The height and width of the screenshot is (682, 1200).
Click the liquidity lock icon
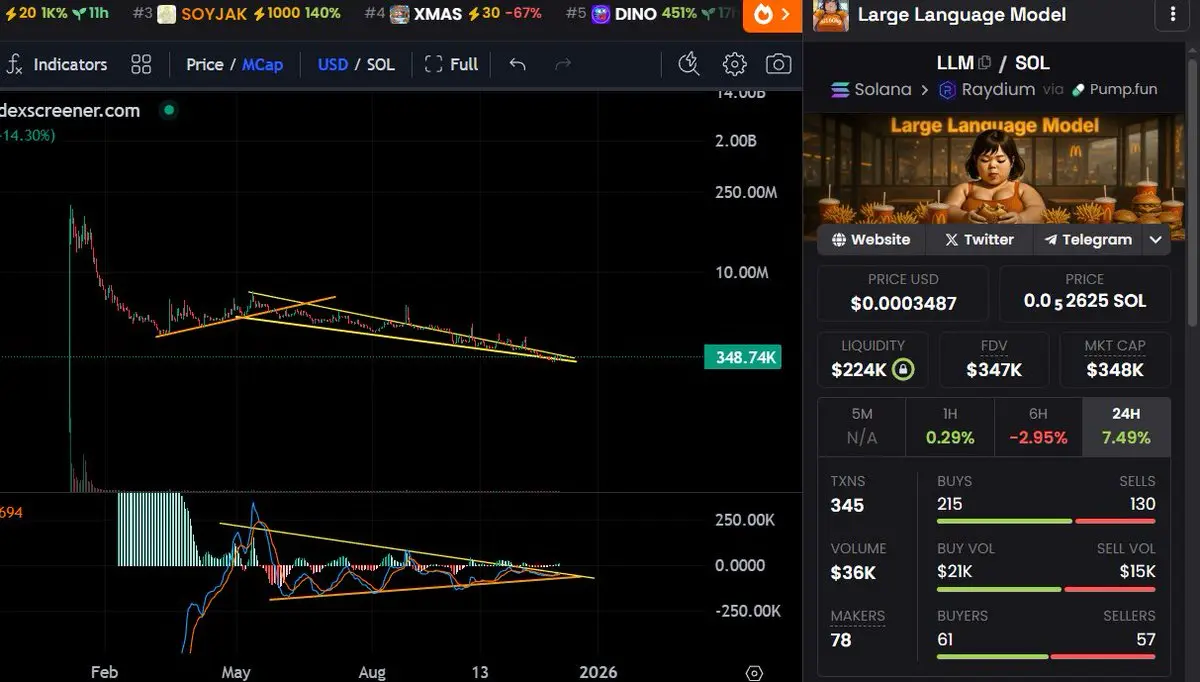[903, 370]
